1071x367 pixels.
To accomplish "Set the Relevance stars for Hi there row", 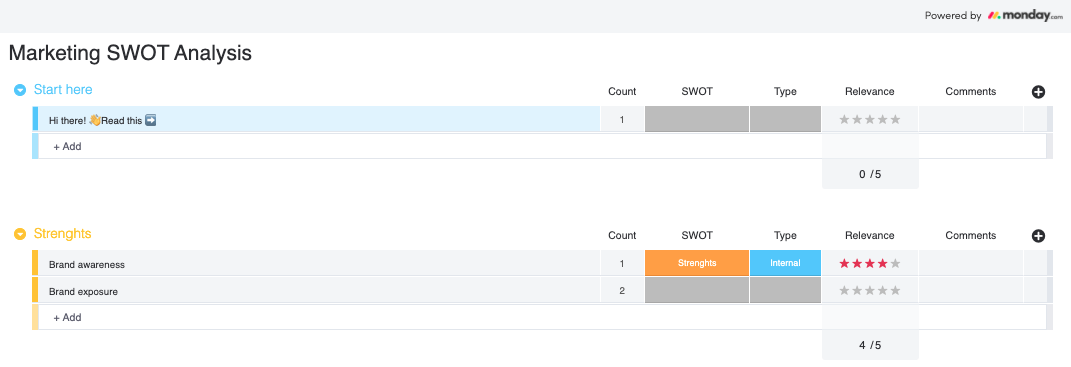I will coord(870,120).
